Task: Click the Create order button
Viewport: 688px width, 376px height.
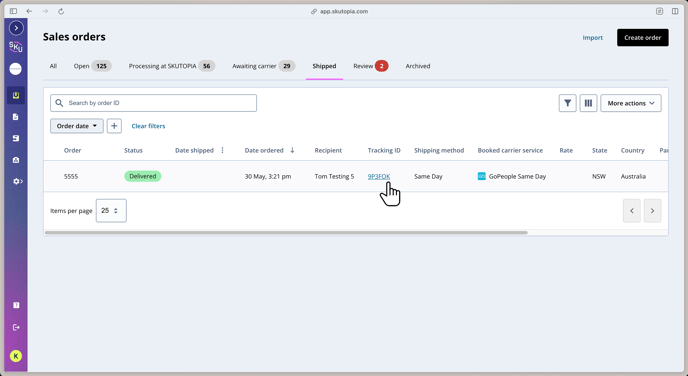Action: coord(643,38)
